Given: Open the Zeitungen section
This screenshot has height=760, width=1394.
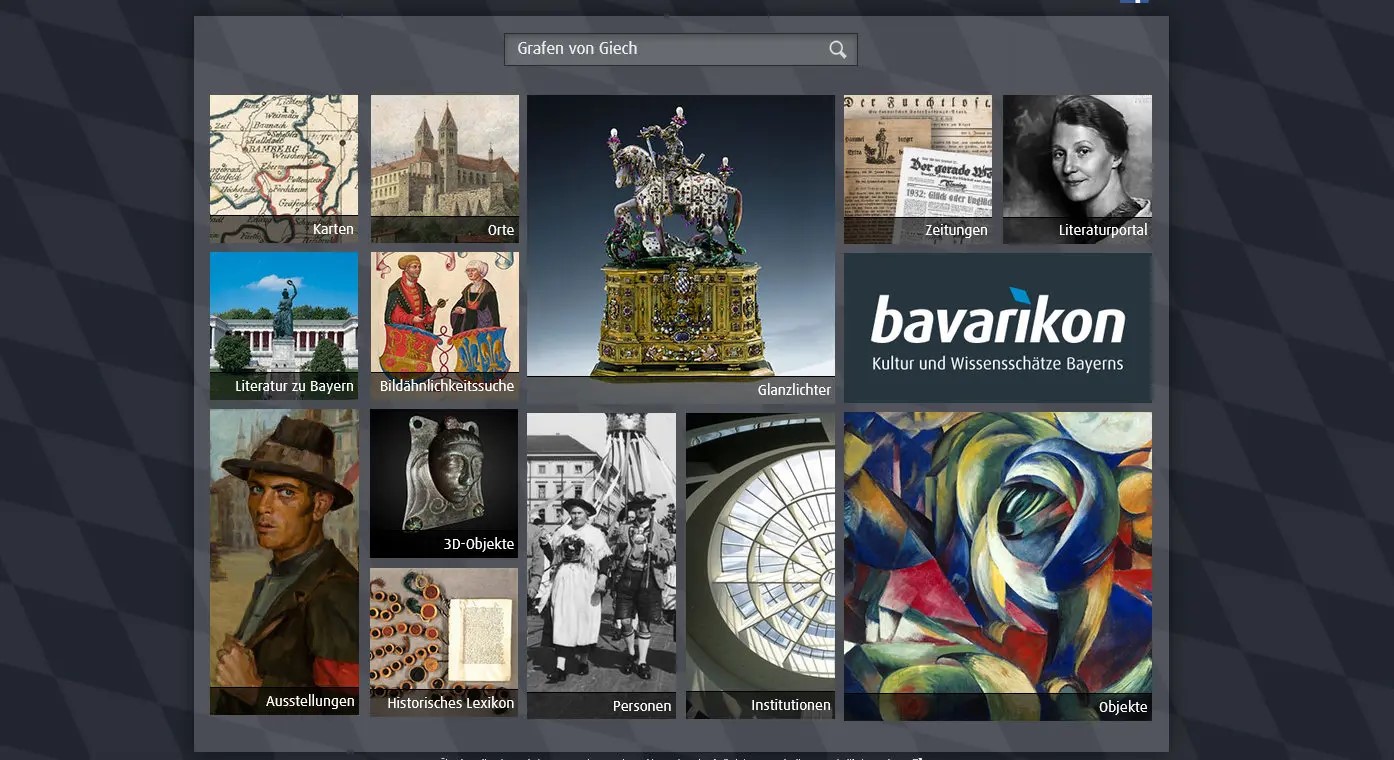Looking at the screenshot, I should (x=918, y=168).
